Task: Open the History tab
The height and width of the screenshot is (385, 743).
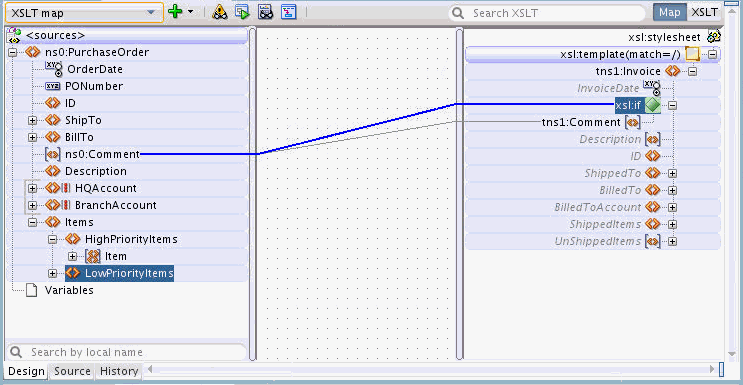Action: (x=119, y=371)
